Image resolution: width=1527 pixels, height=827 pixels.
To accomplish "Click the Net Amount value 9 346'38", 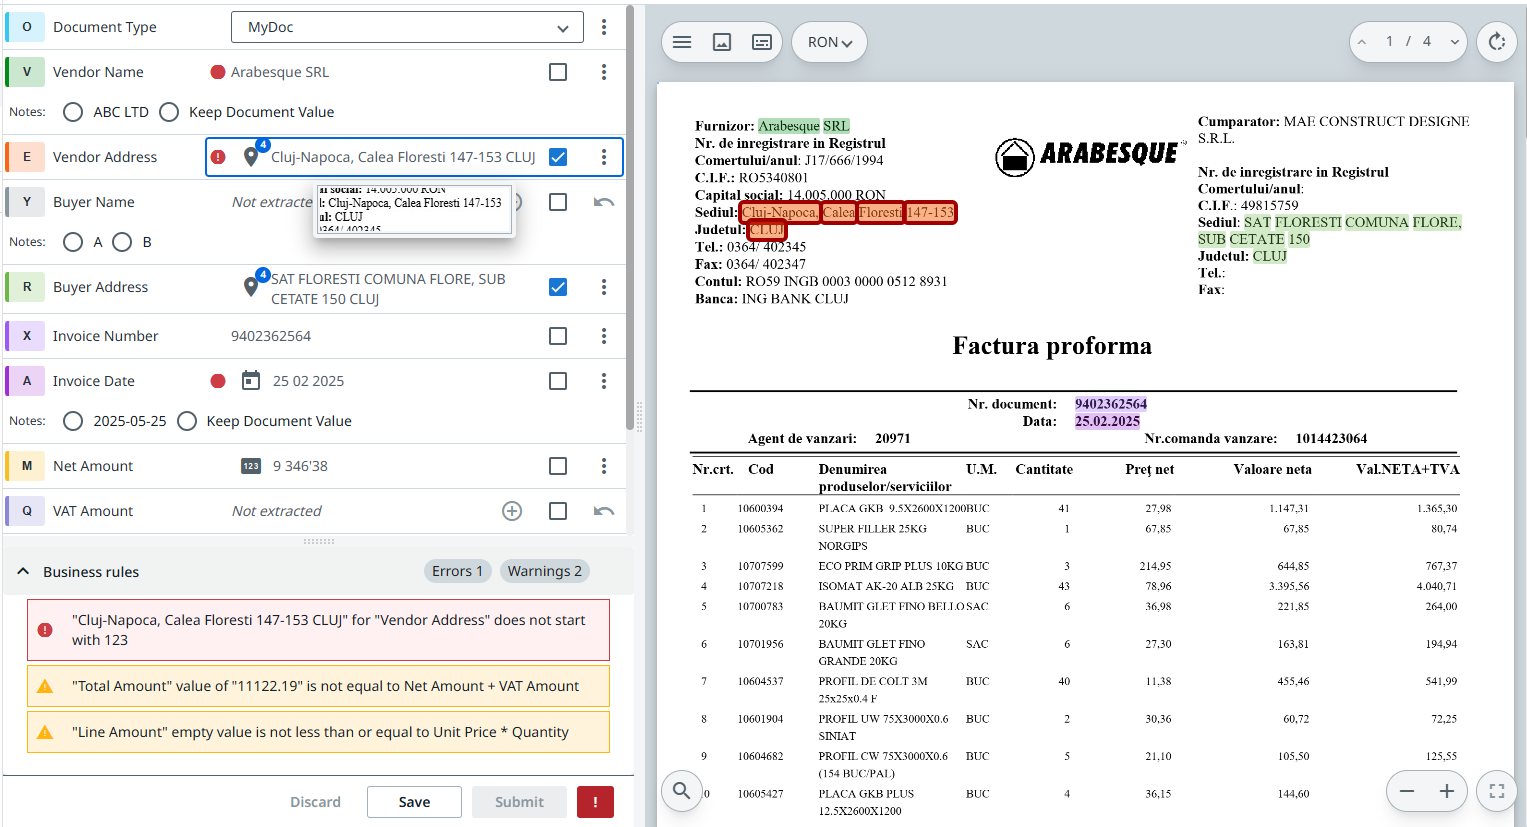I will point(300,466).
